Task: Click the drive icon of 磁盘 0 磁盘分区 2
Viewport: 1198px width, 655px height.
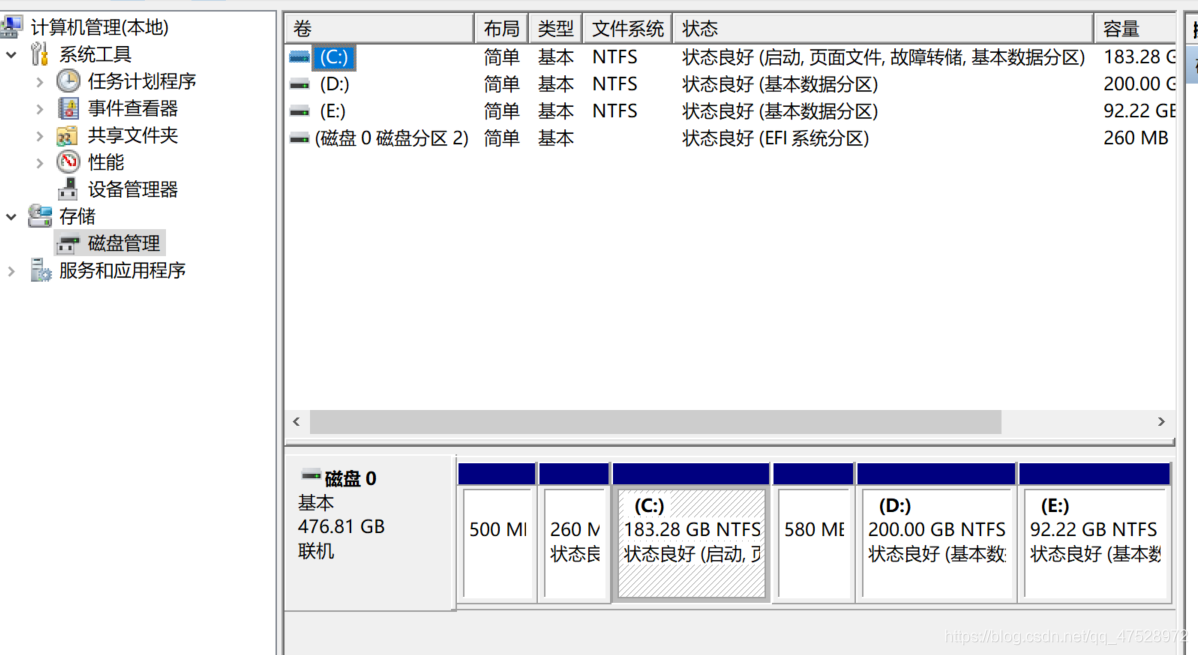Action: pyautogui.click(x=300, y=138)
